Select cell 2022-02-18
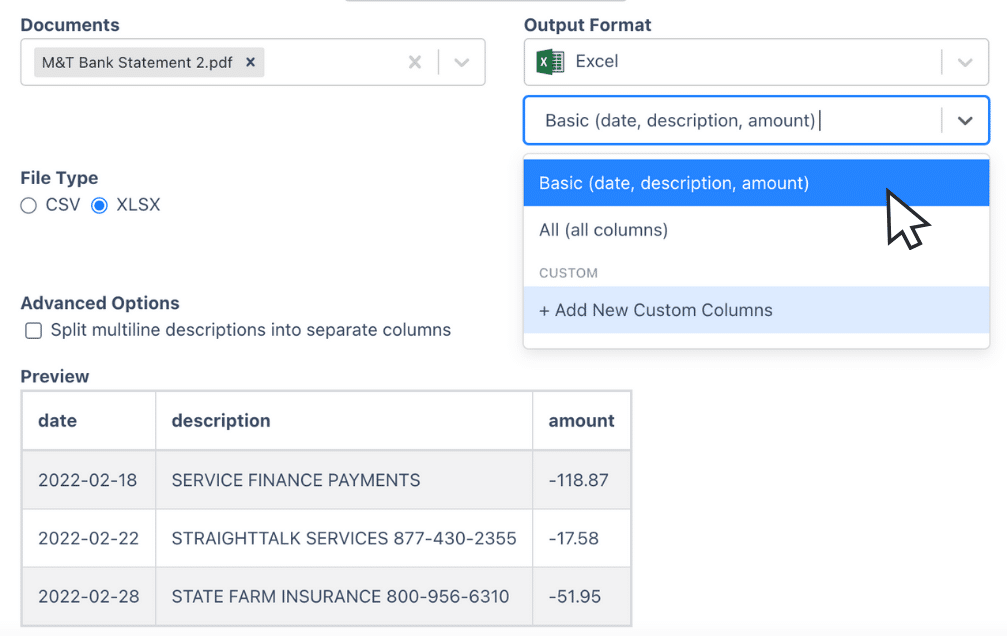1007x637 pixels. click(x=89, y=480)
